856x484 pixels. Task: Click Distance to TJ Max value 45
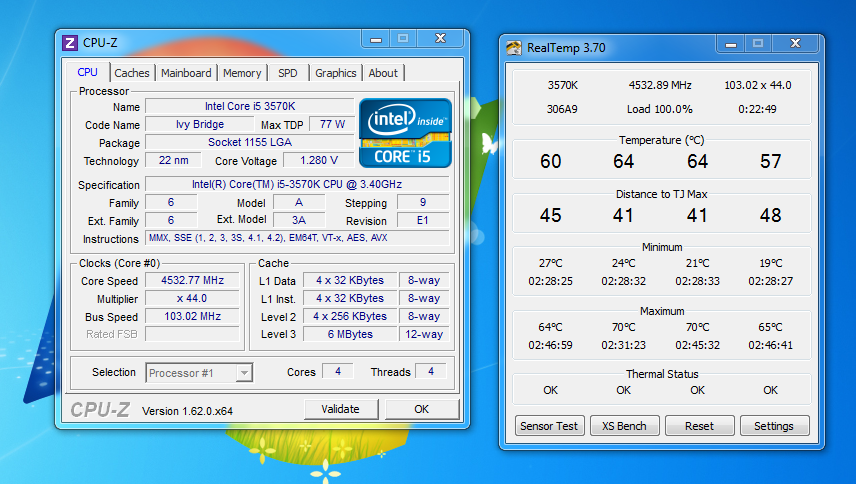click(550, 216)
